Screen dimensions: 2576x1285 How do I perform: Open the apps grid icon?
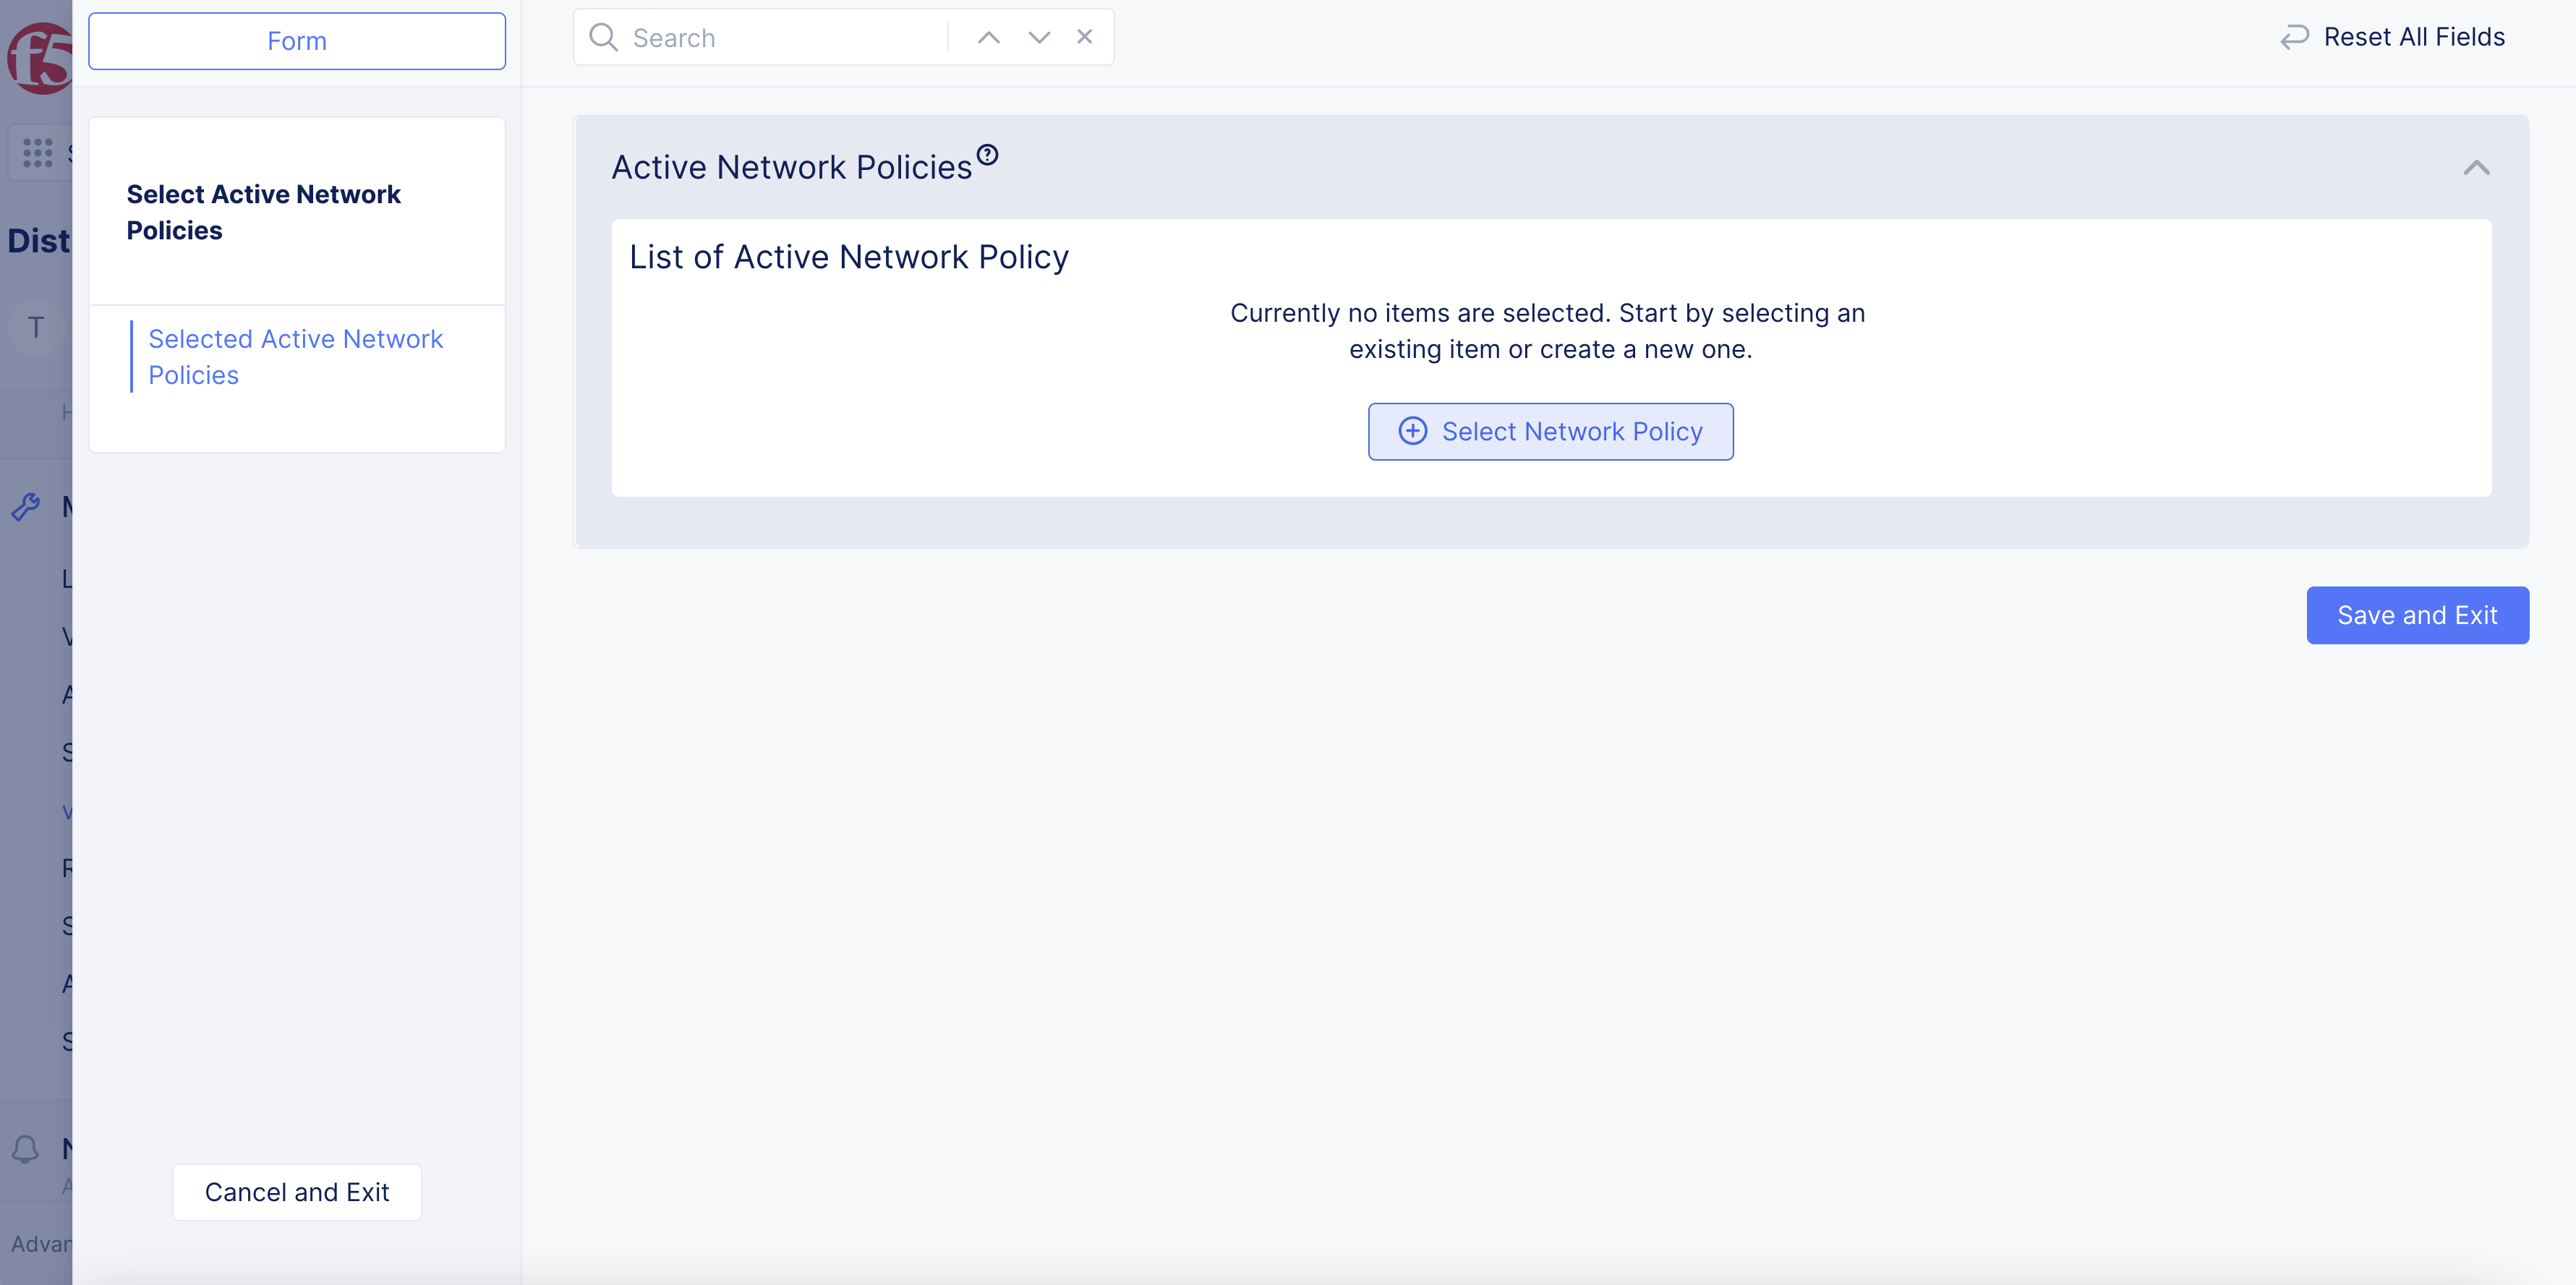(37, 151)
